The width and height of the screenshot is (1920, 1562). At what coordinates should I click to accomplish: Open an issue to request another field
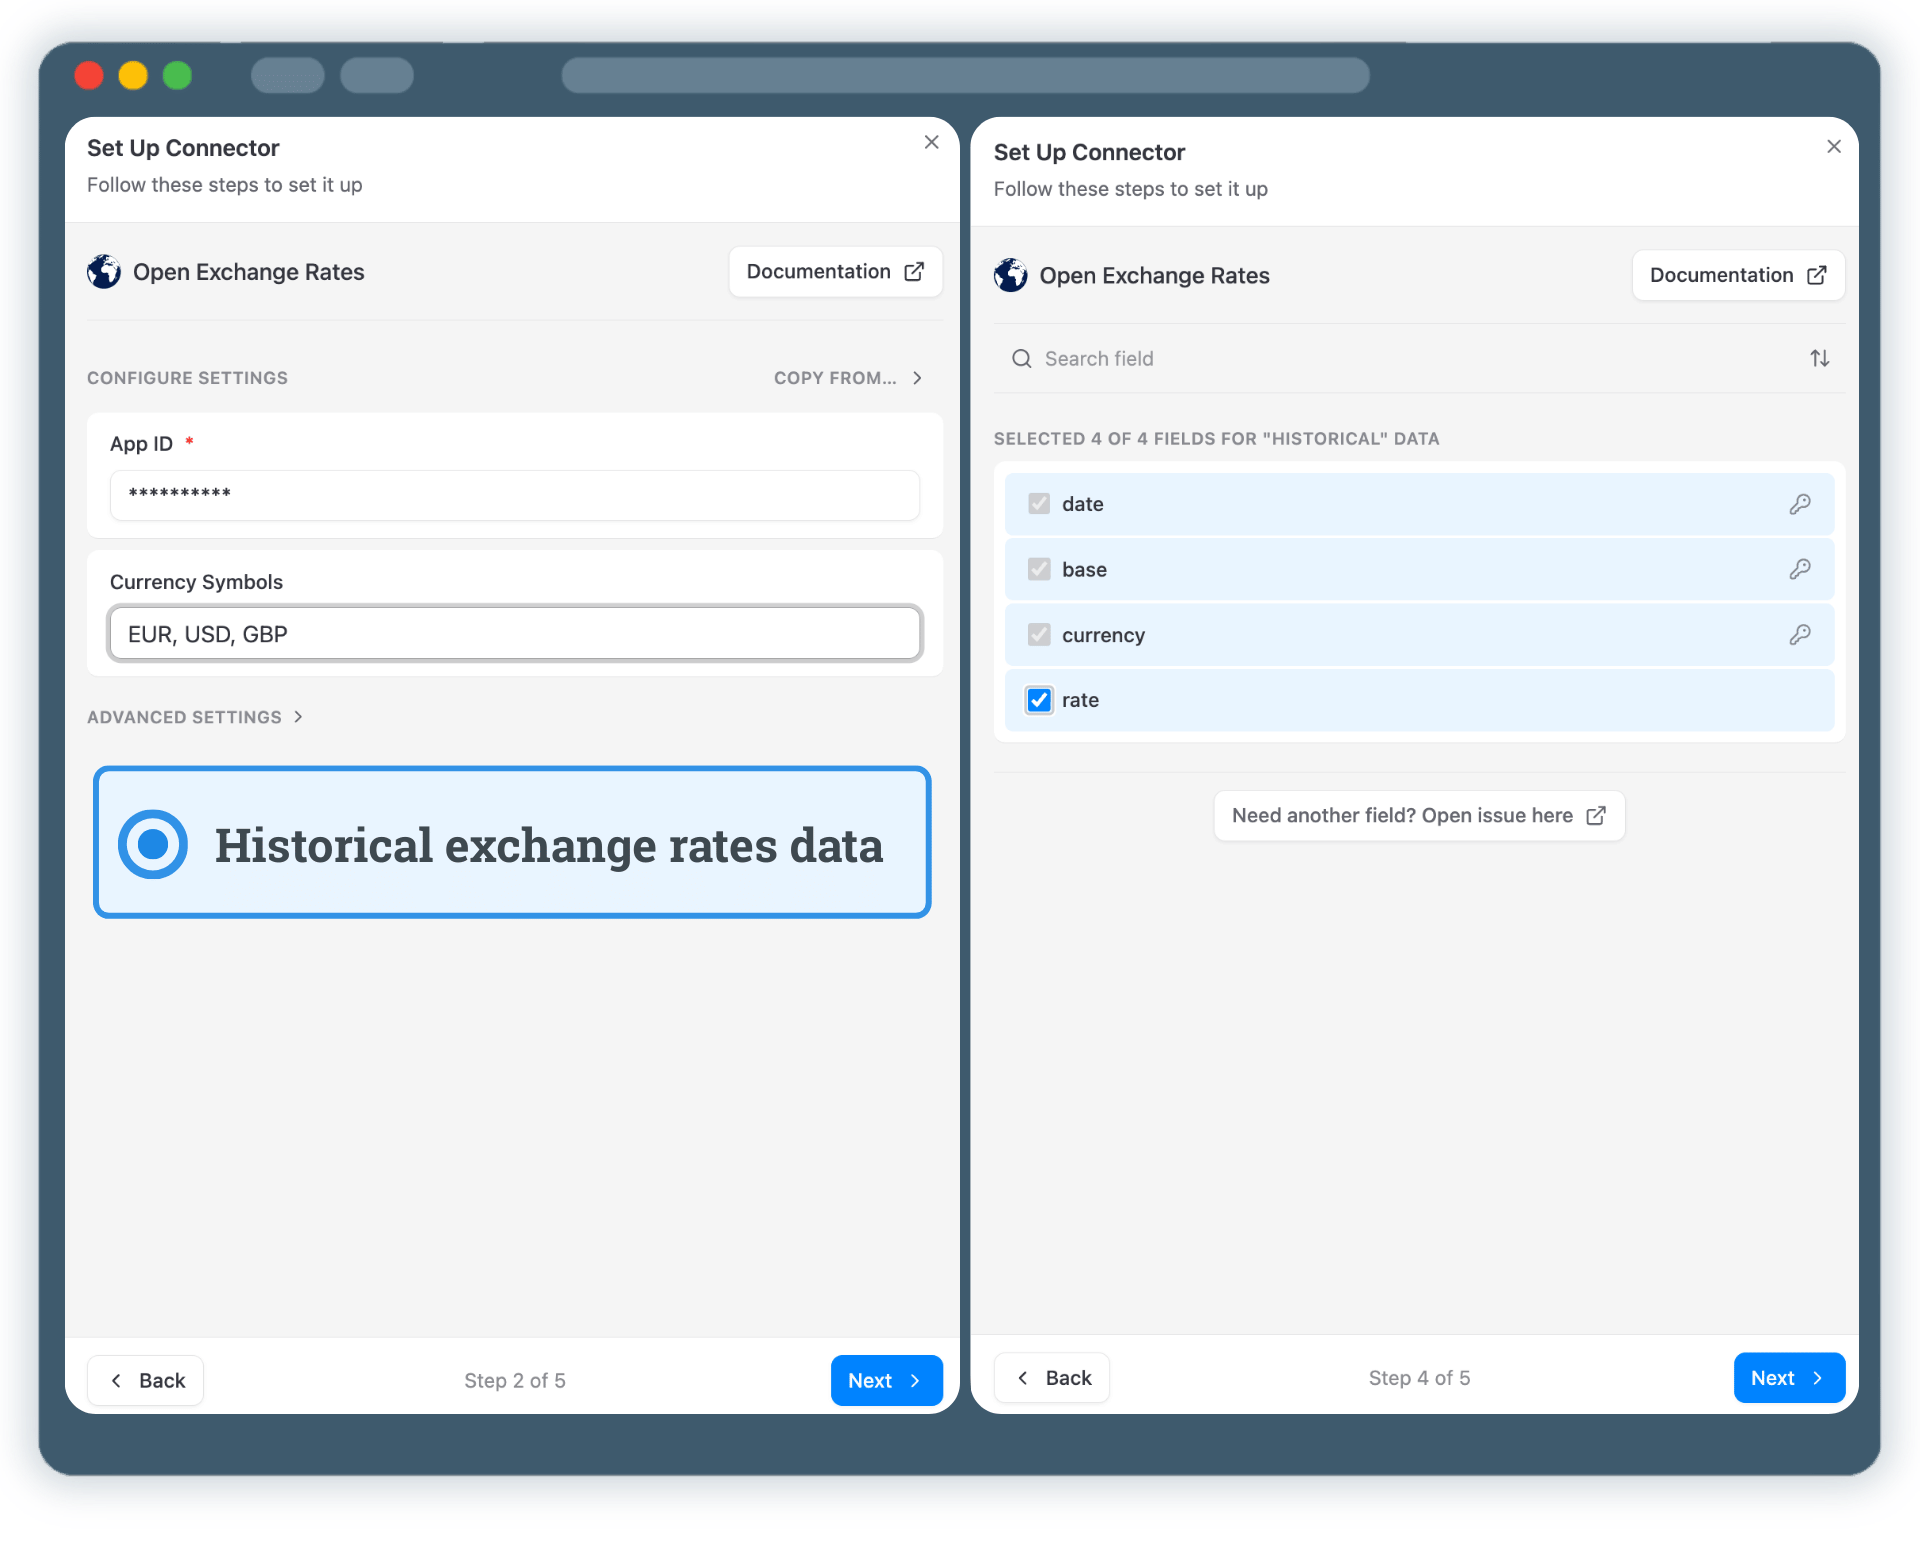pyautogui.click(x=1418, y=815)
